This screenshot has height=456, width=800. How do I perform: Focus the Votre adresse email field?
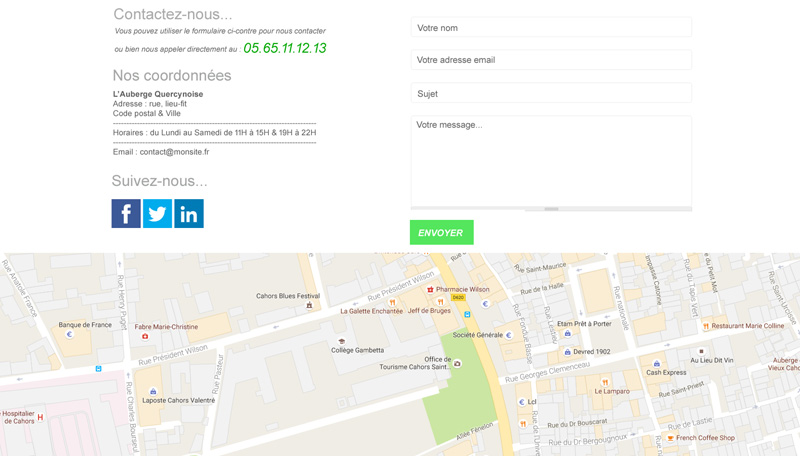click(551, 60)
